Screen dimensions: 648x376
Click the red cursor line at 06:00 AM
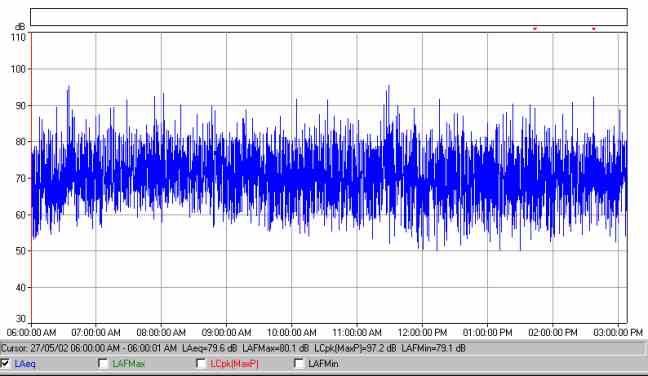[x=31, y=178]
